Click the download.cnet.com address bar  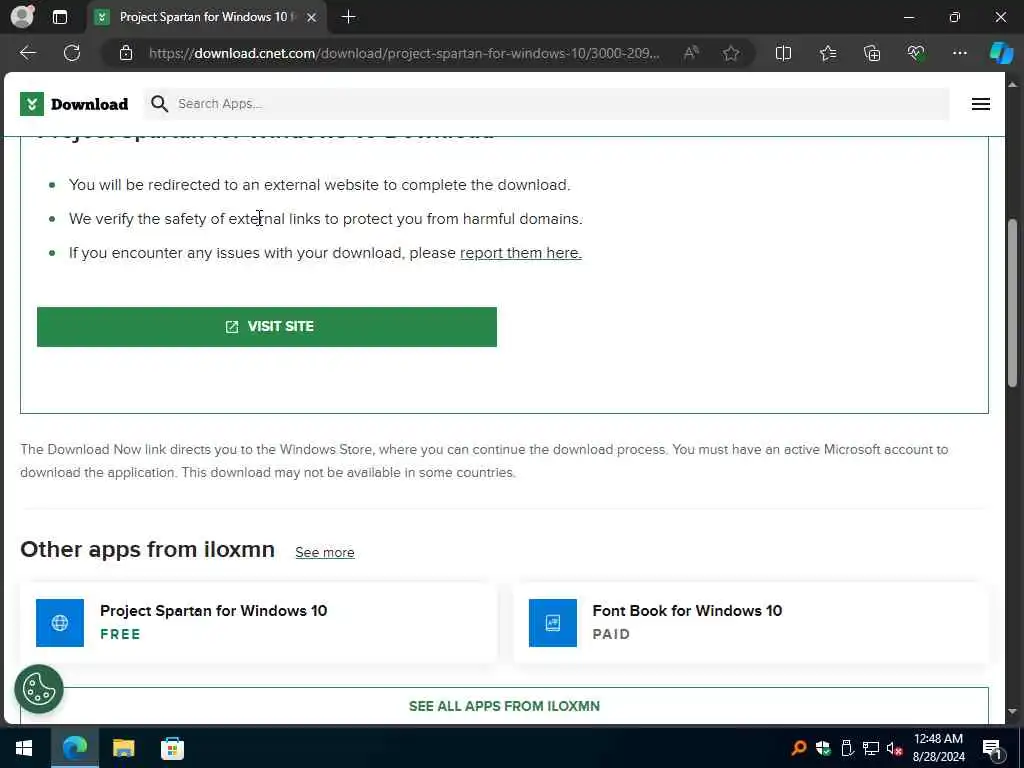pyautogui.click(x=404, y=53)
